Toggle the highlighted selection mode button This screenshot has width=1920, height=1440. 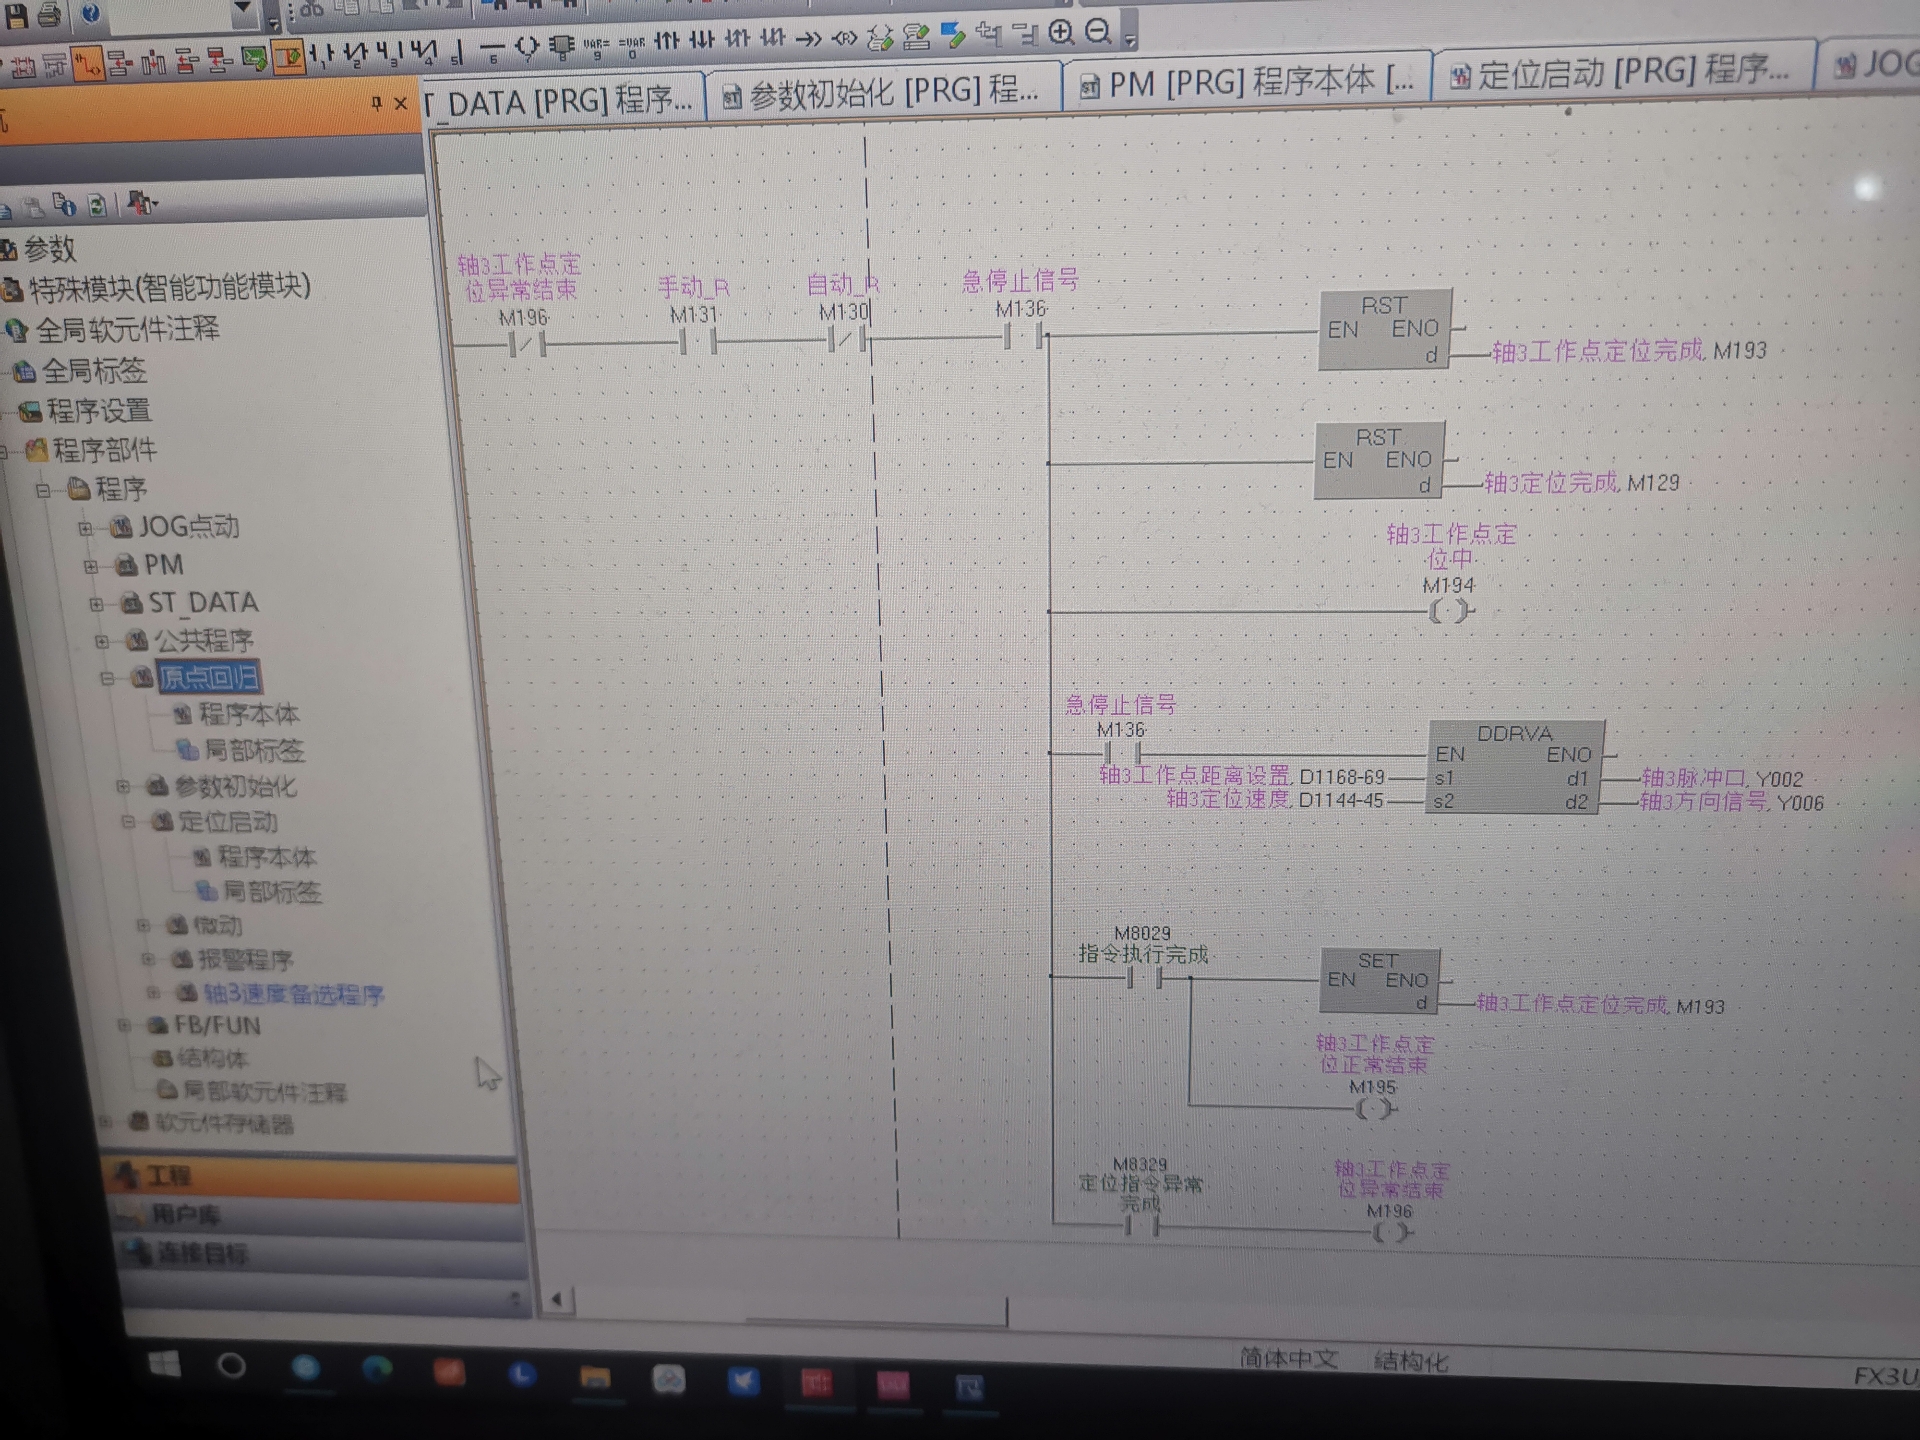289,58
